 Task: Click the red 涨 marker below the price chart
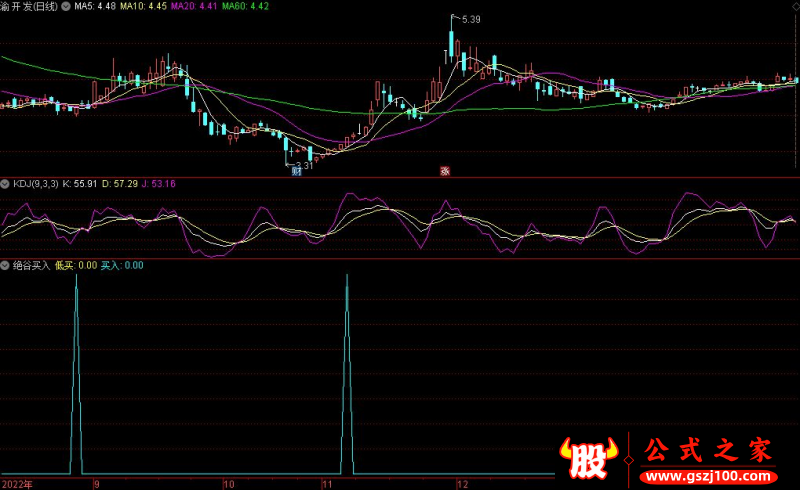(x=444, y=171)
